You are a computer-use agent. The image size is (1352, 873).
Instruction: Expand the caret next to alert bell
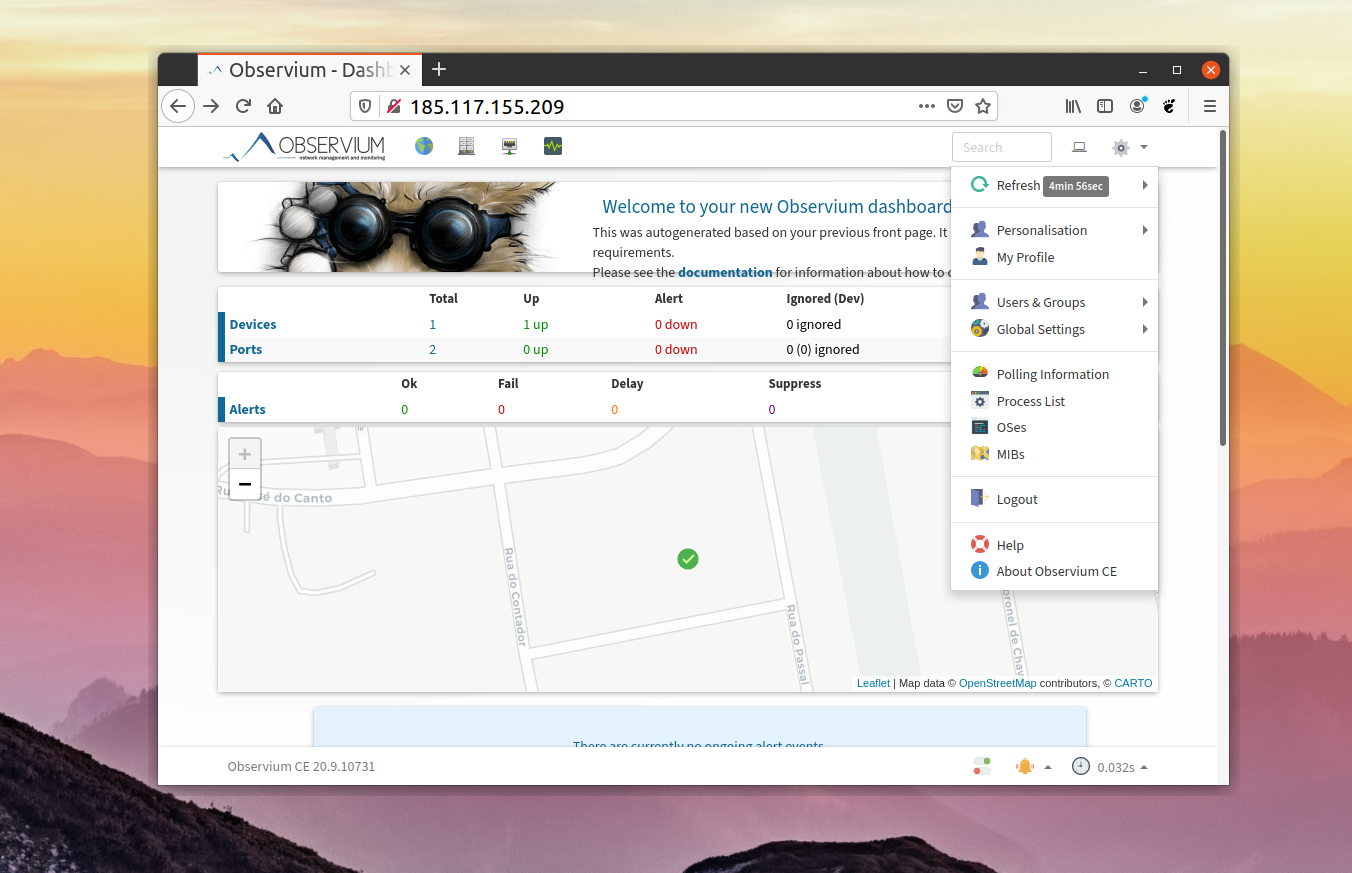(x=1048, y=768)
